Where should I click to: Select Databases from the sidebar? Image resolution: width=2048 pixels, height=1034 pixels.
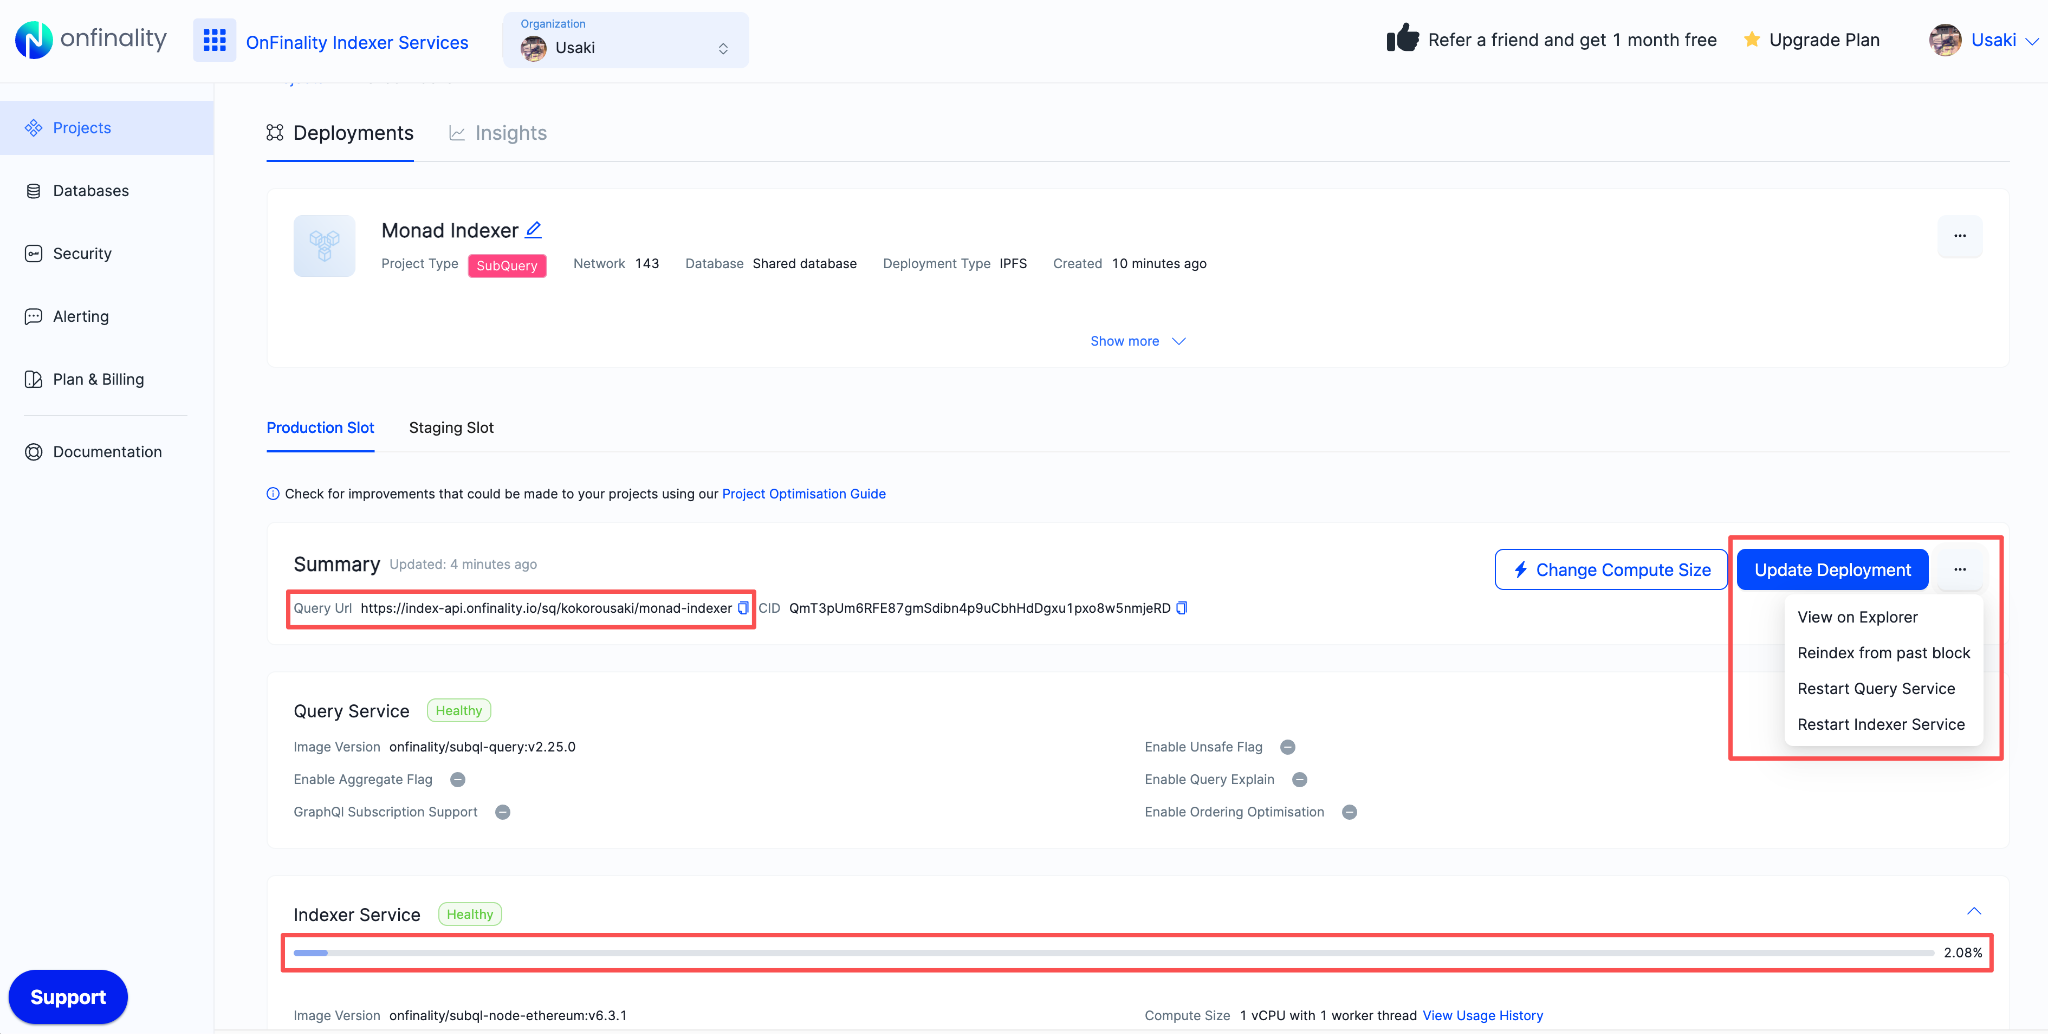[91, 190]
